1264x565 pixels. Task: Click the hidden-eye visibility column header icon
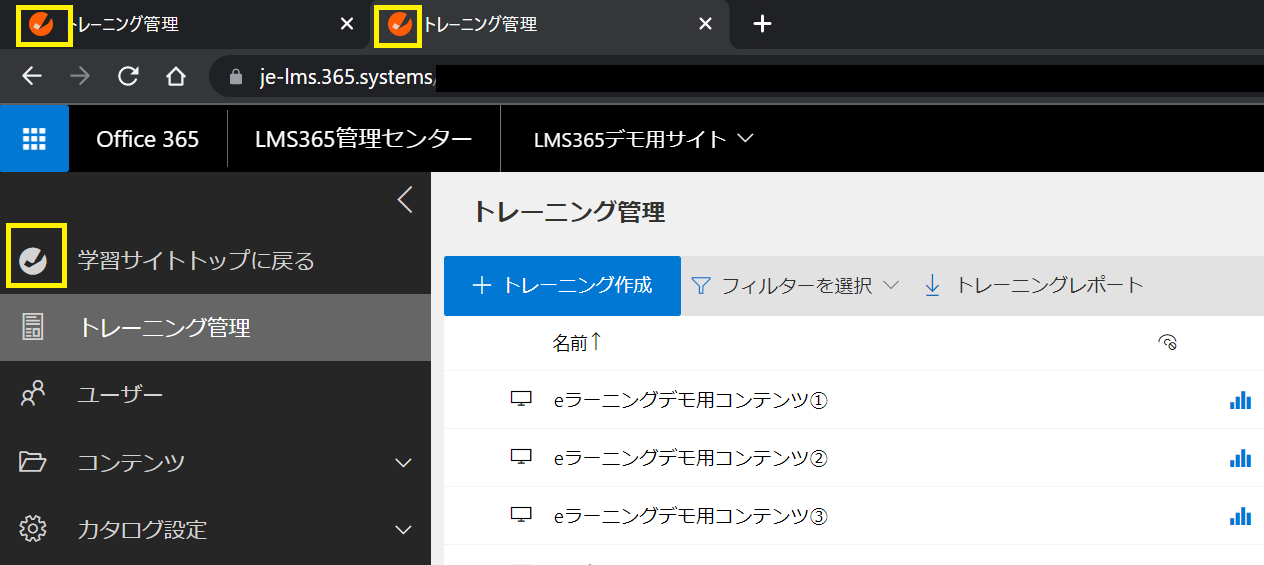pyautogui.click(x=1167, y=343)
